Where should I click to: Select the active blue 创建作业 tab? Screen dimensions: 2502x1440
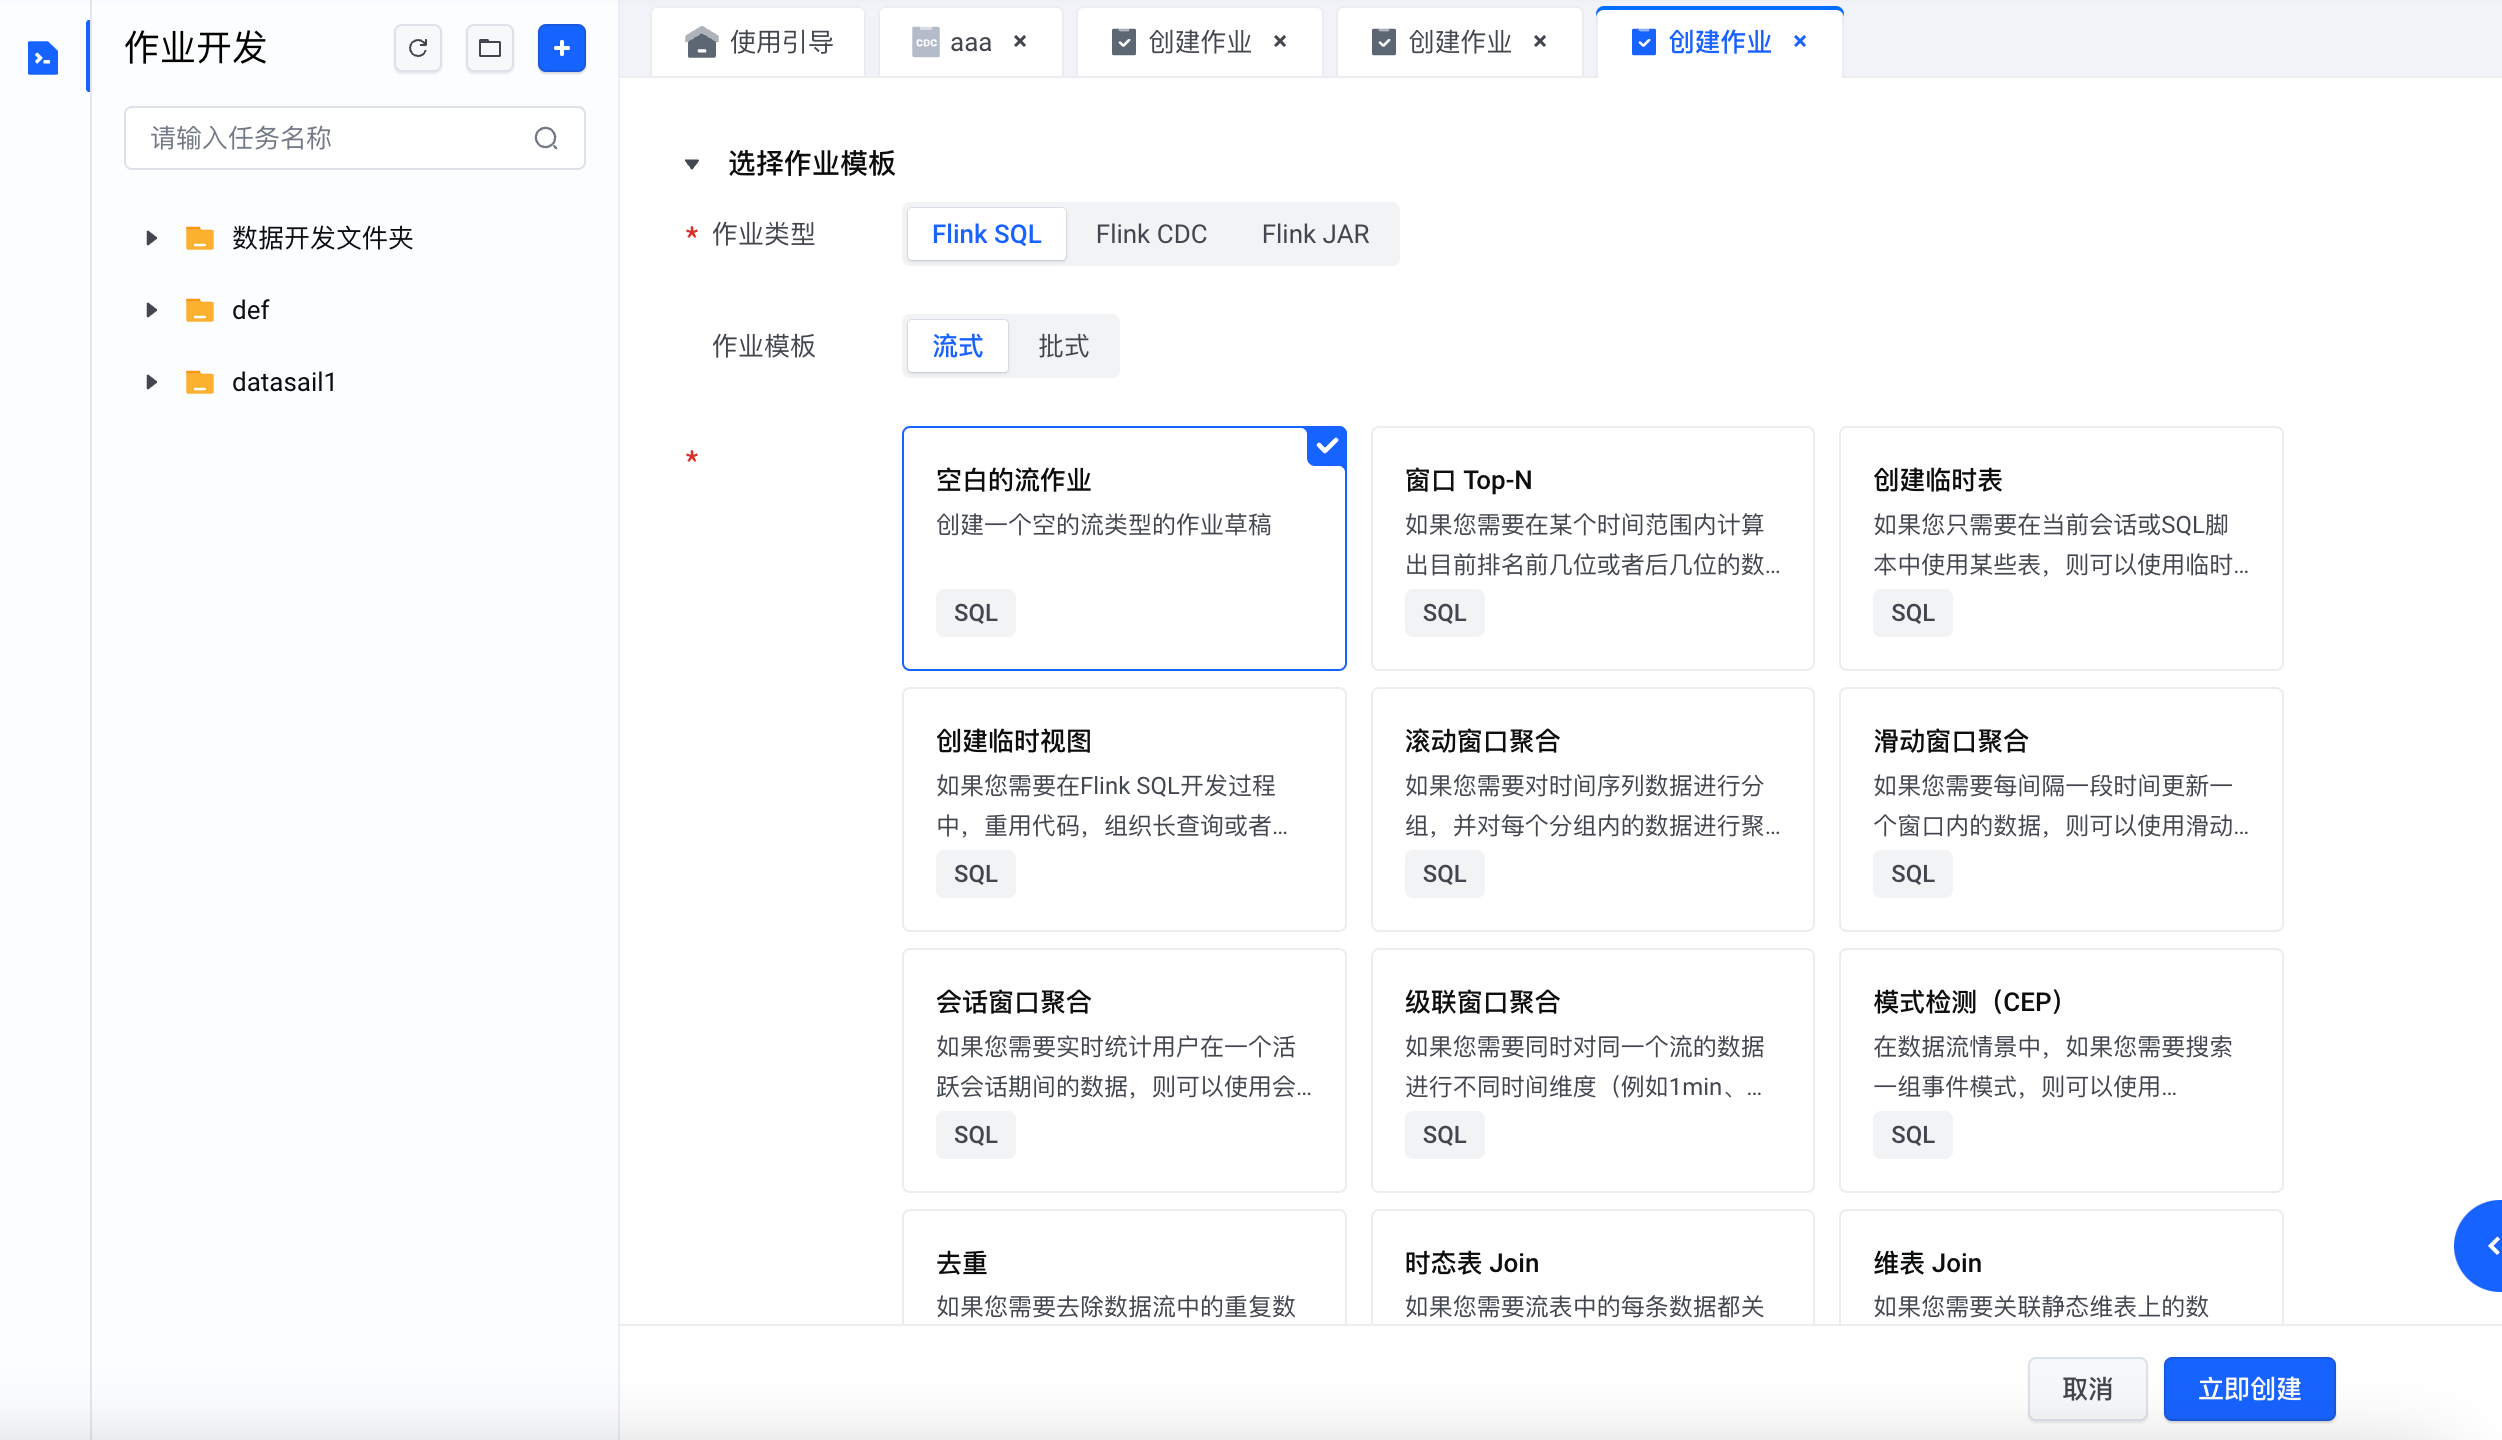pos(1719,42)
